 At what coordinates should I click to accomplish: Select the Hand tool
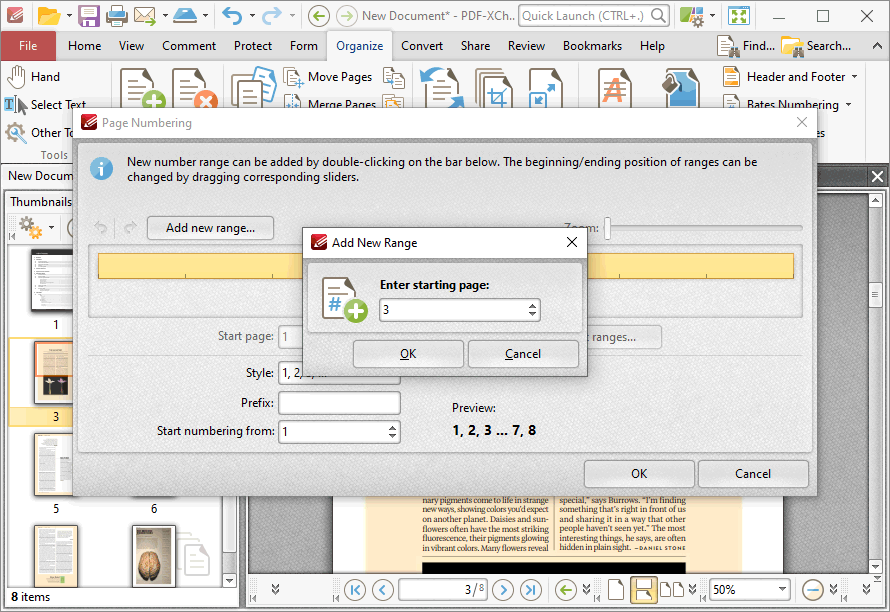33,77
